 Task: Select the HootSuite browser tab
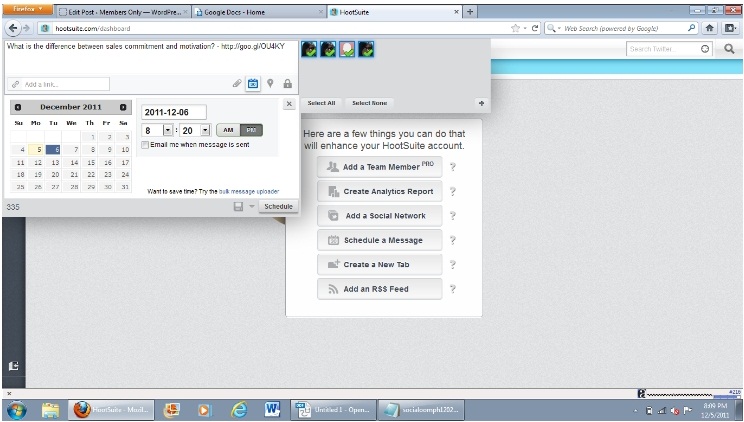(x=395, y=12)
